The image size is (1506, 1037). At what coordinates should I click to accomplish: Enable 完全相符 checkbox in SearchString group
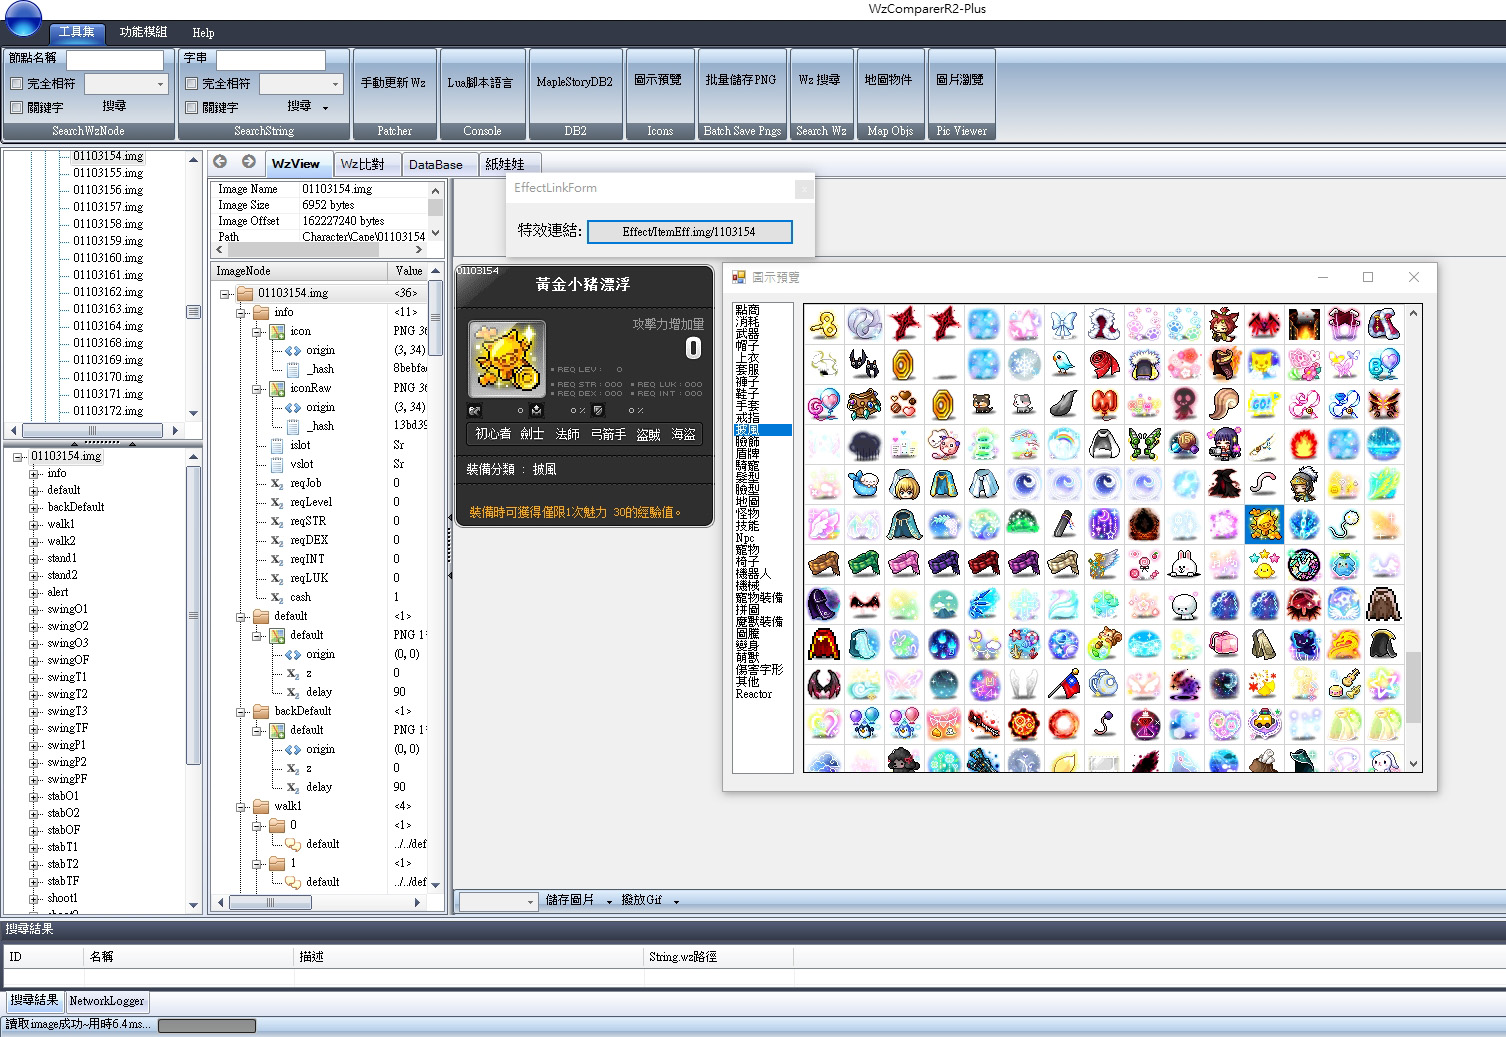click(192, 84)
